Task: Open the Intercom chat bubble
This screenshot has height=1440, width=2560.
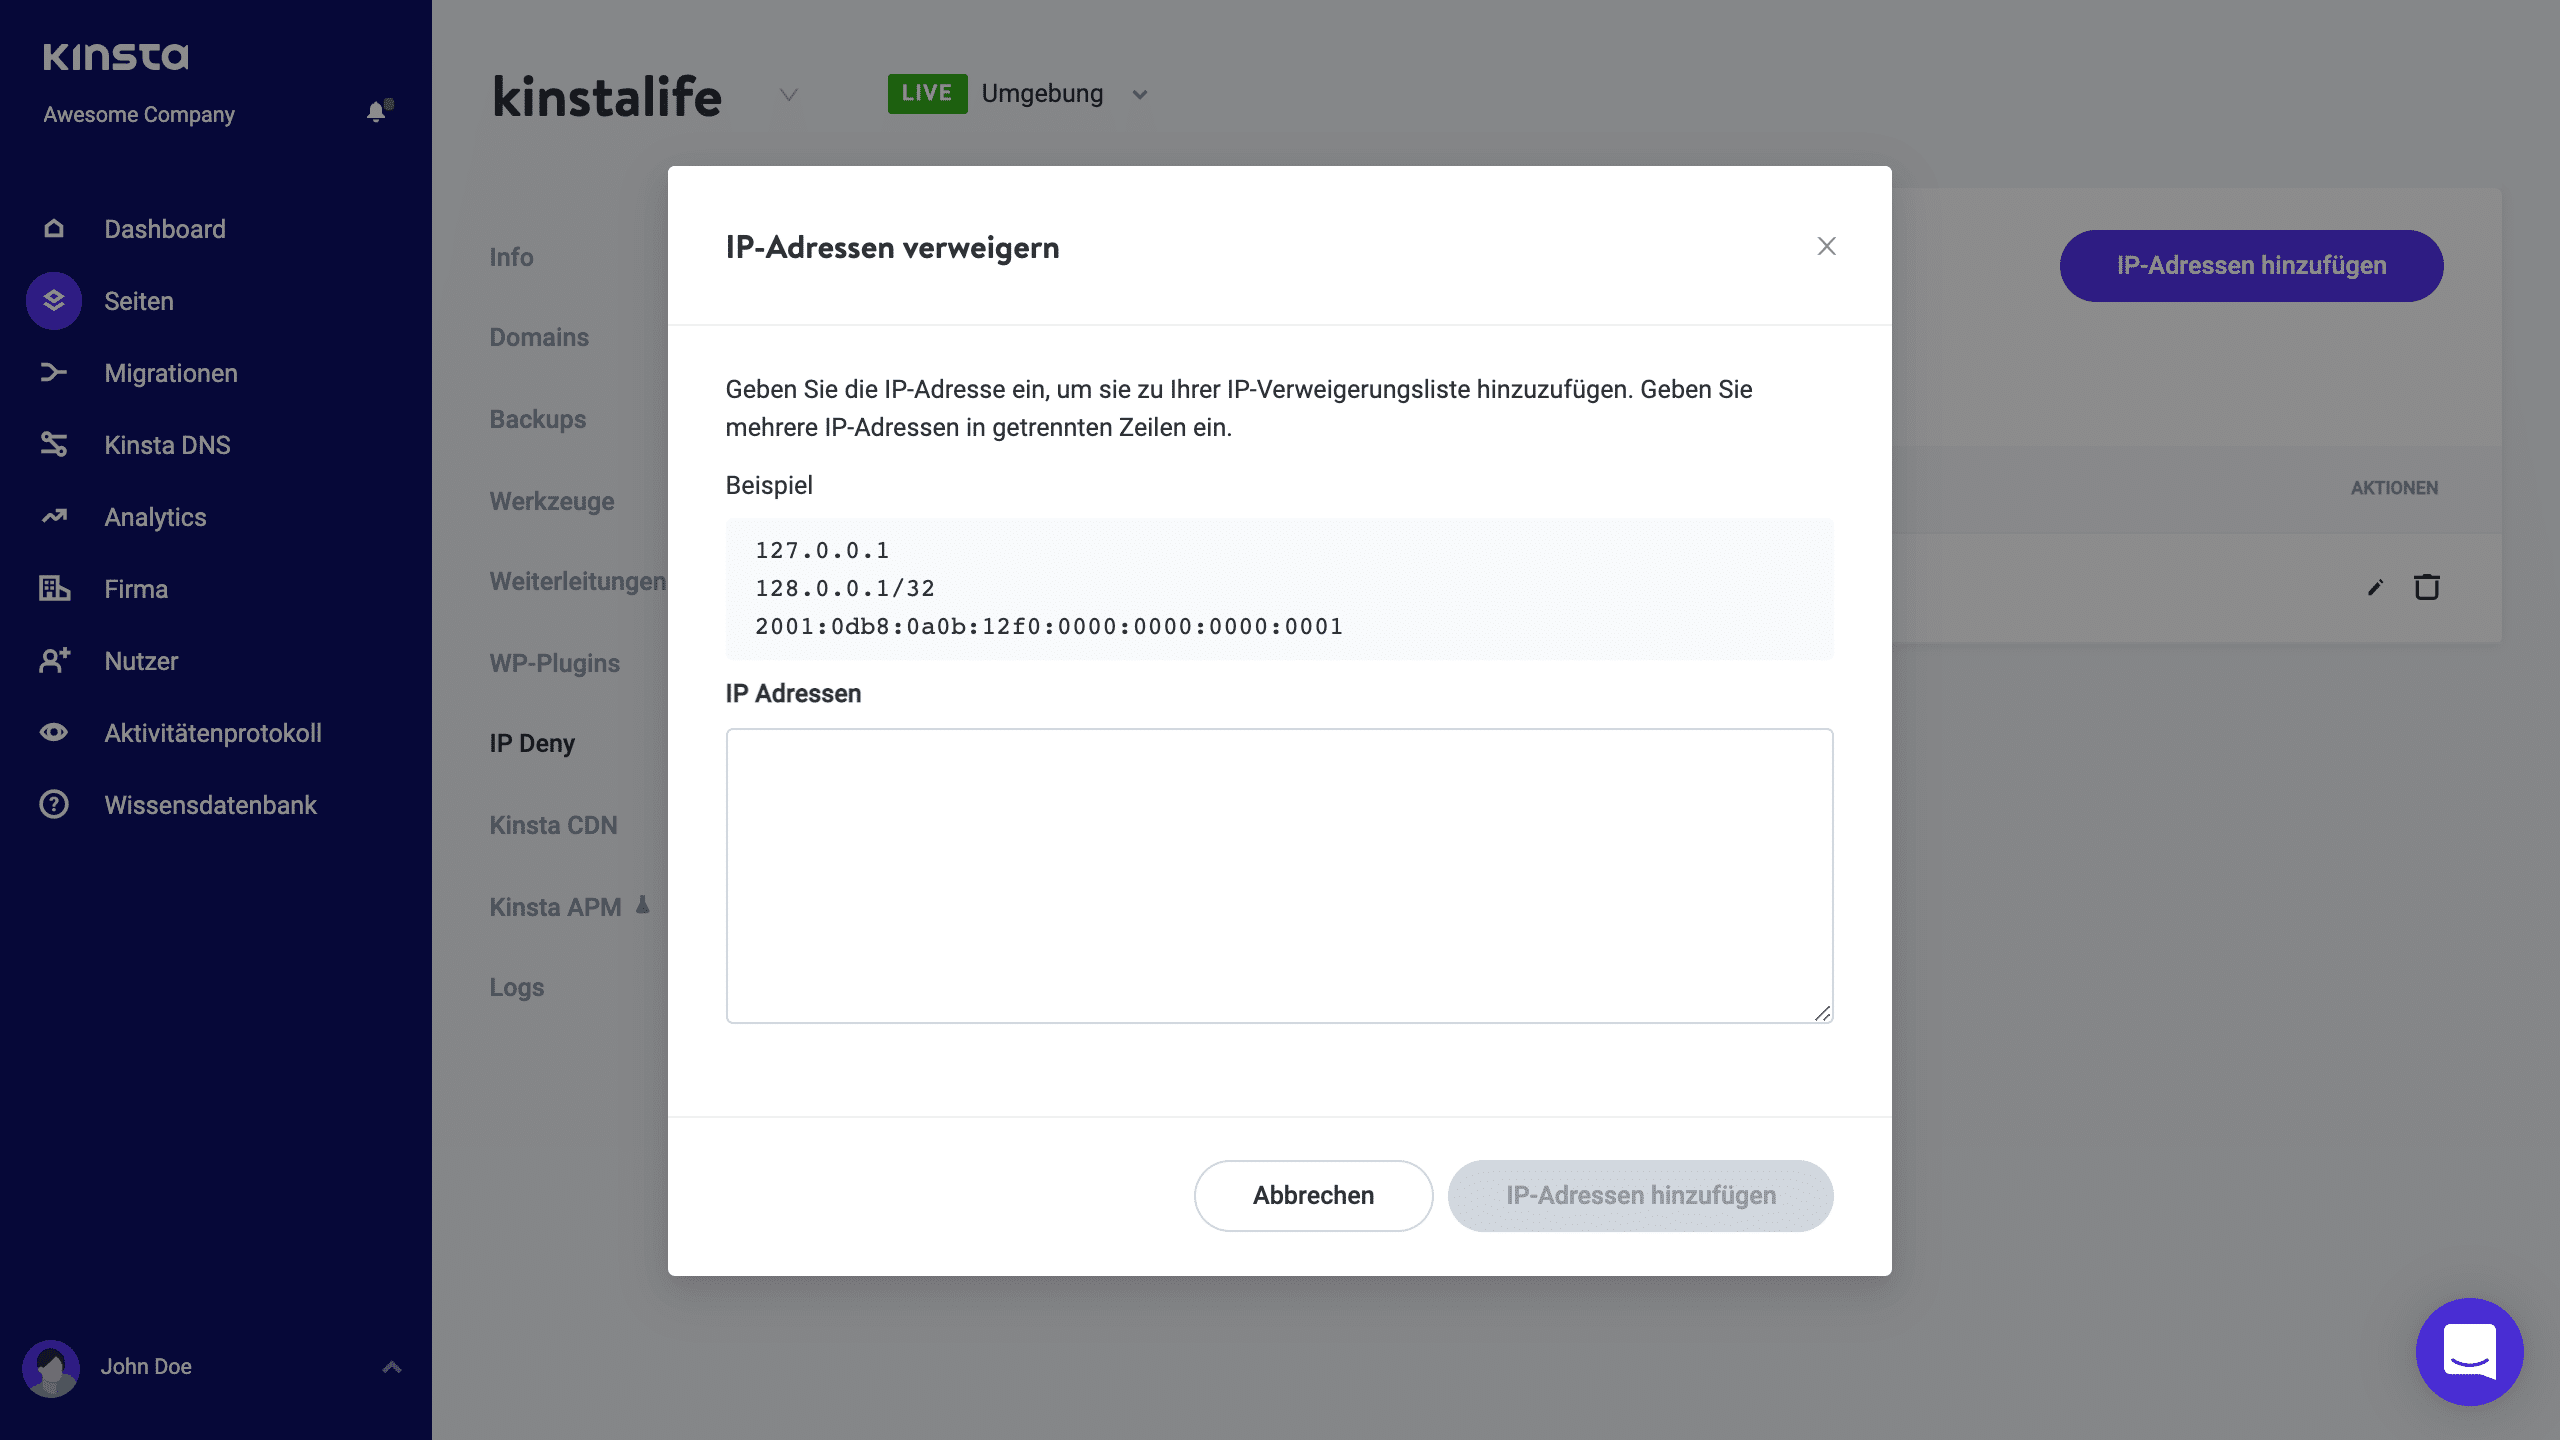Action: [x=2469, y=1352]
